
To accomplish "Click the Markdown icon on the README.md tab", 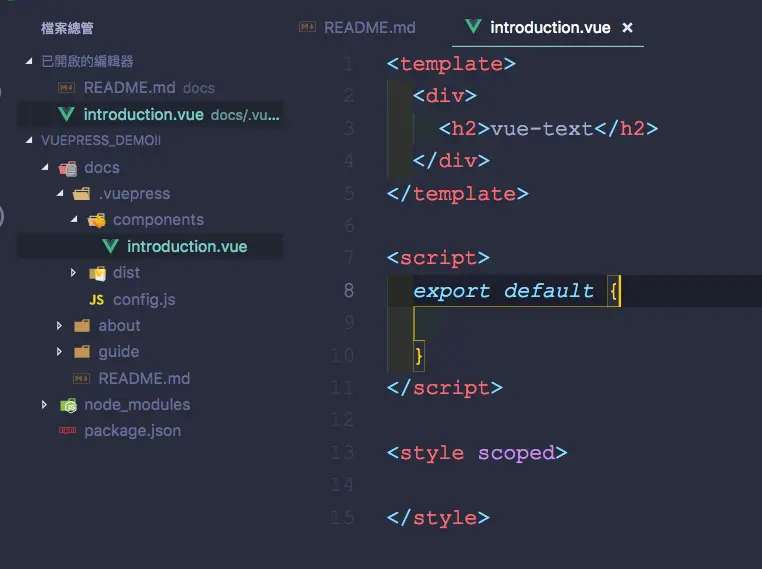I will (307, 27).
